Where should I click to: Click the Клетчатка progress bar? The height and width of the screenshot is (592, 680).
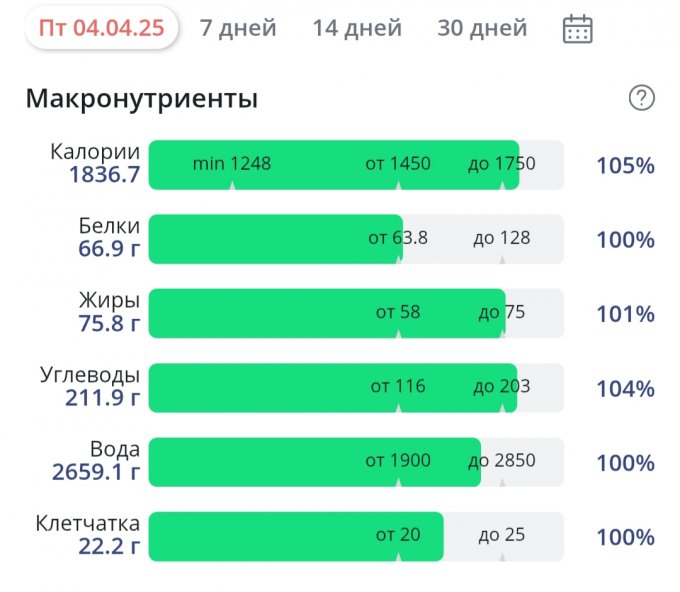click(x=356, y=537)
